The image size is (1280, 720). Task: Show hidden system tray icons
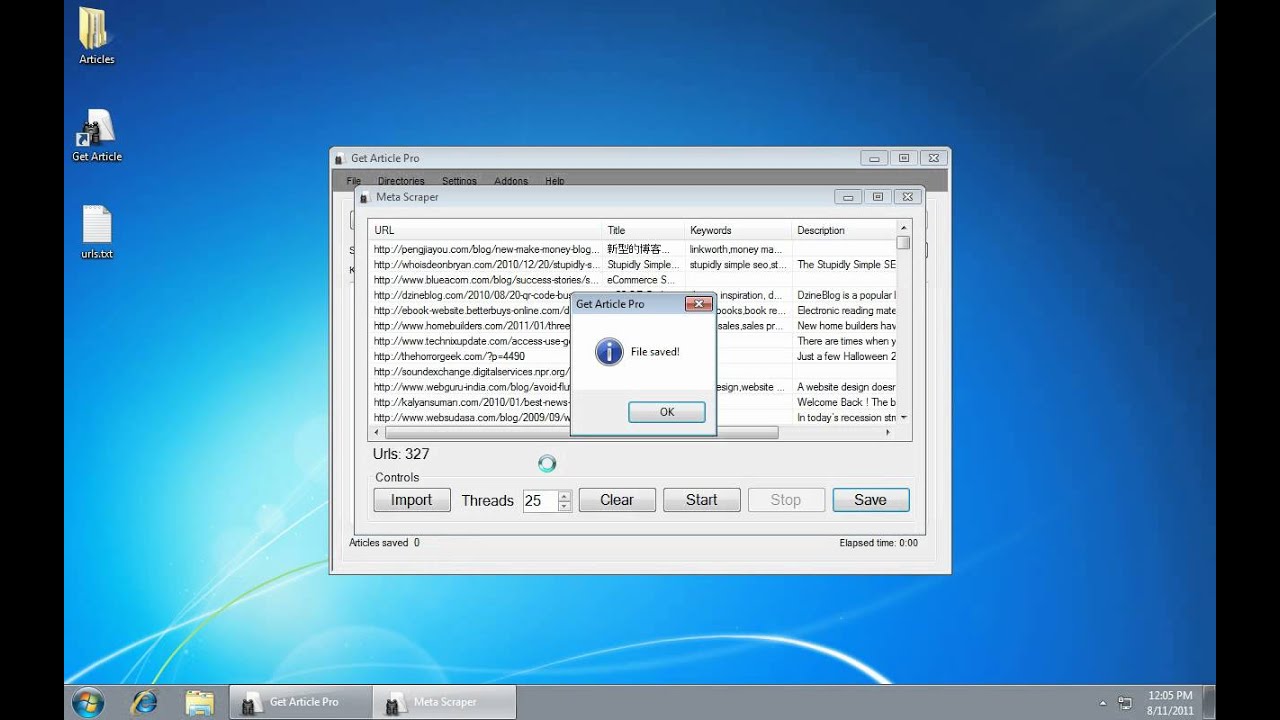pyautogui.click(x=1103, y=702)
